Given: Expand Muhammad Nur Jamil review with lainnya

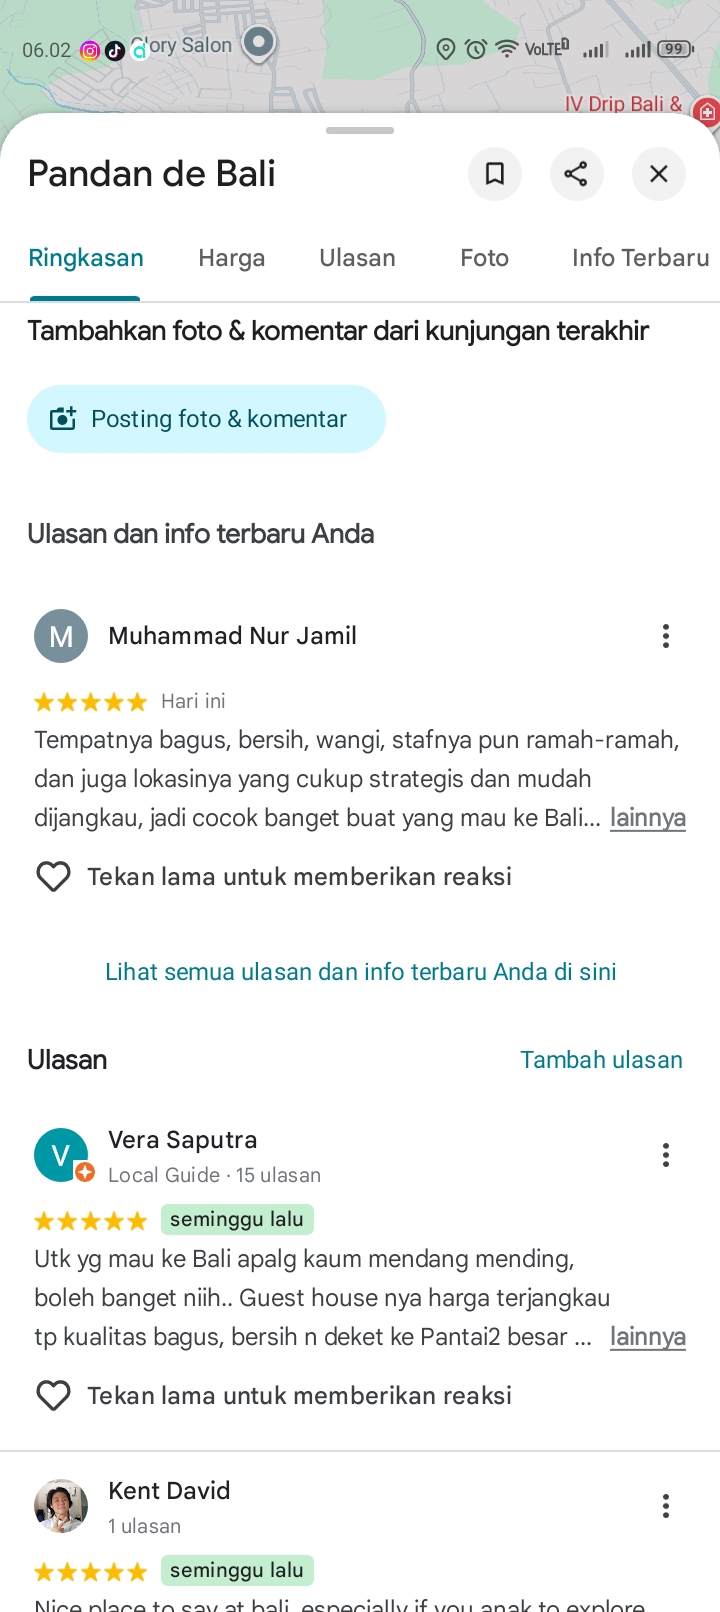Looking at the screenshot, I should (648, 818).
